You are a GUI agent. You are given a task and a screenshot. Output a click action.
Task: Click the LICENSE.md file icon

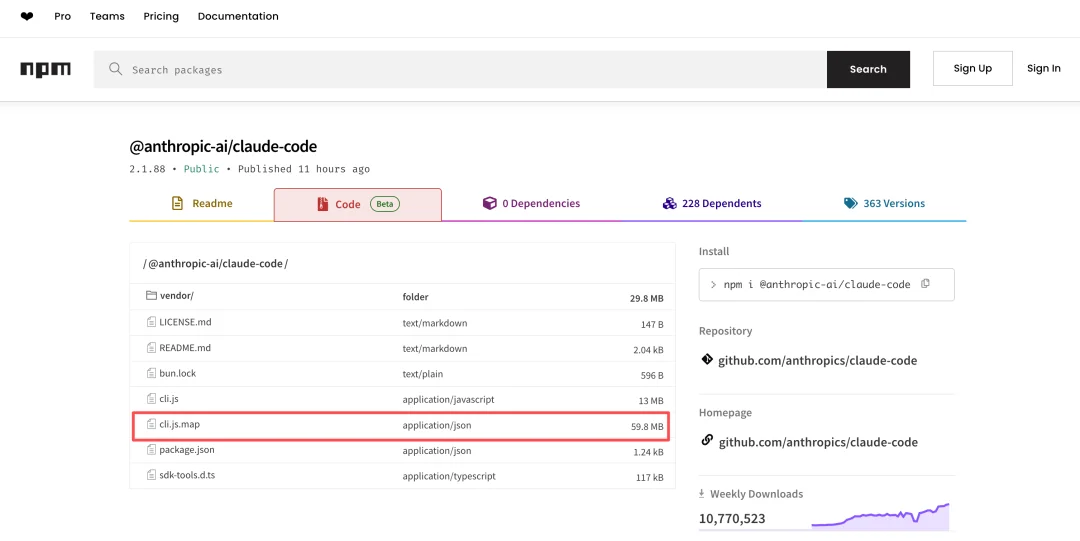(x=152, y=322)
